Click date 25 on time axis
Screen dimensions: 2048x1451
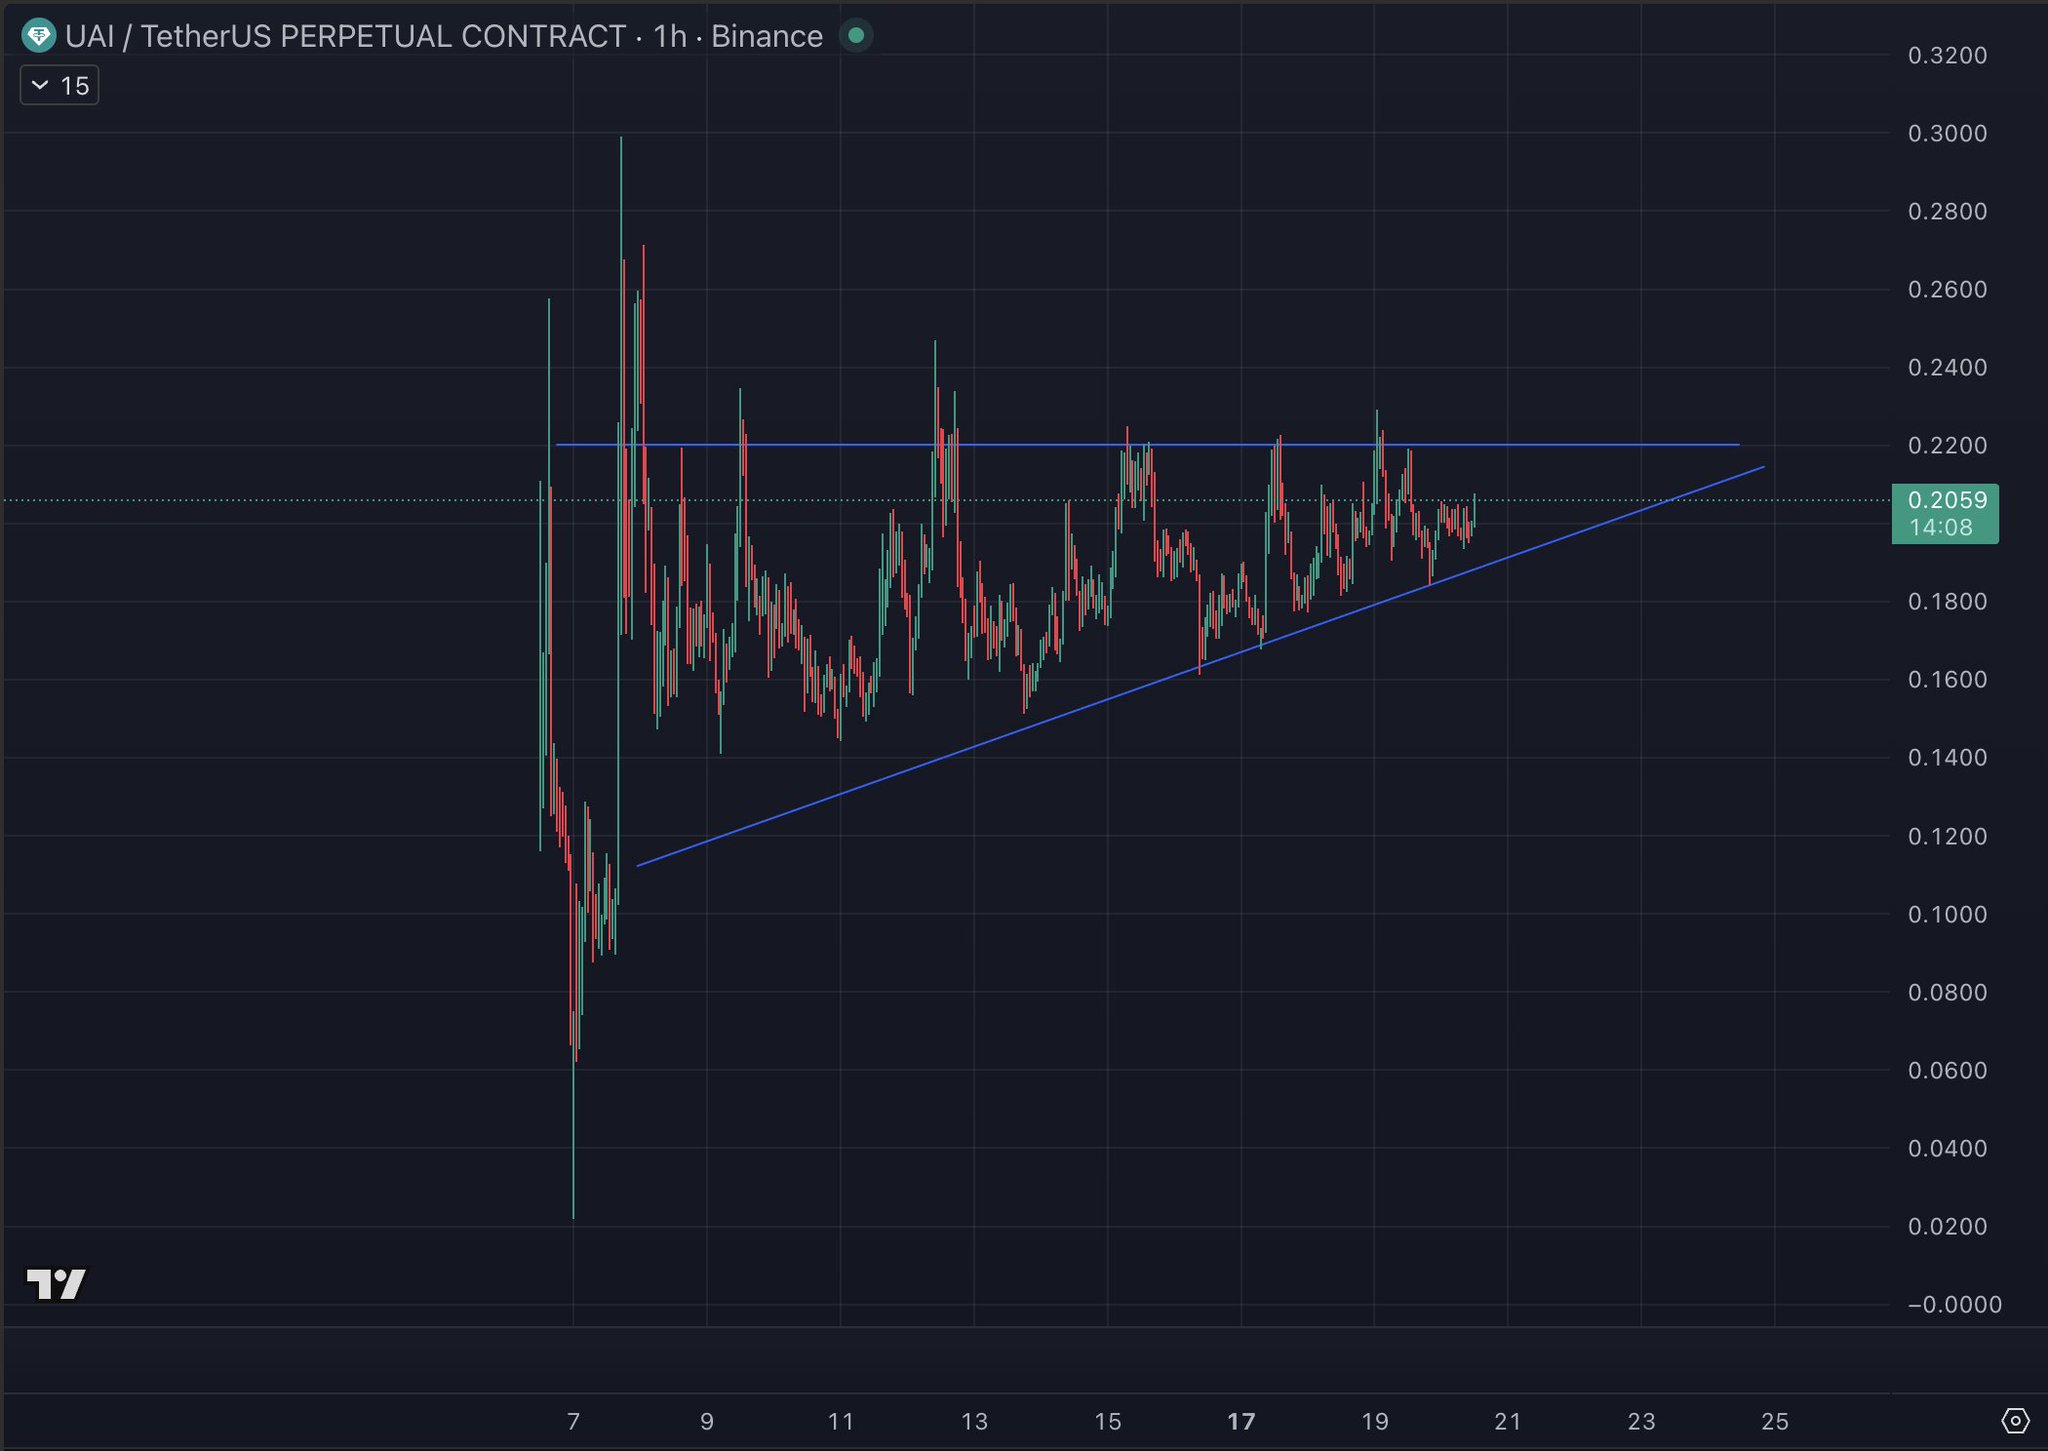pos(1774,1421)
